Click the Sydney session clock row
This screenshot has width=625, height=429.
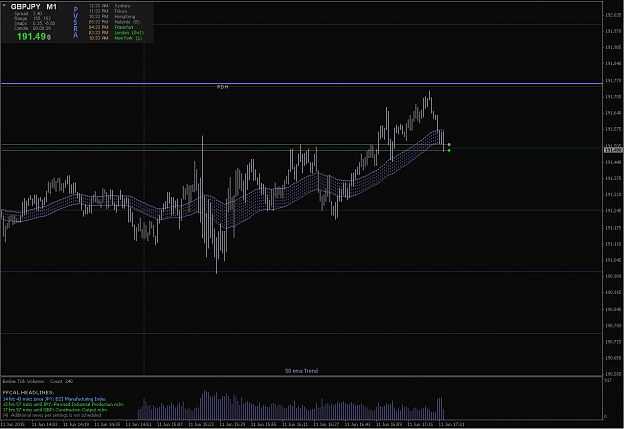coord(109,6)
